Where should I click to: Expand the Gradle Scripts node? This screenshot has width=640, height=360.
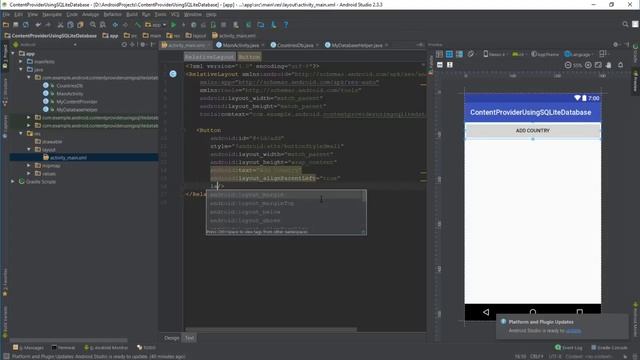tap(13, 181)
